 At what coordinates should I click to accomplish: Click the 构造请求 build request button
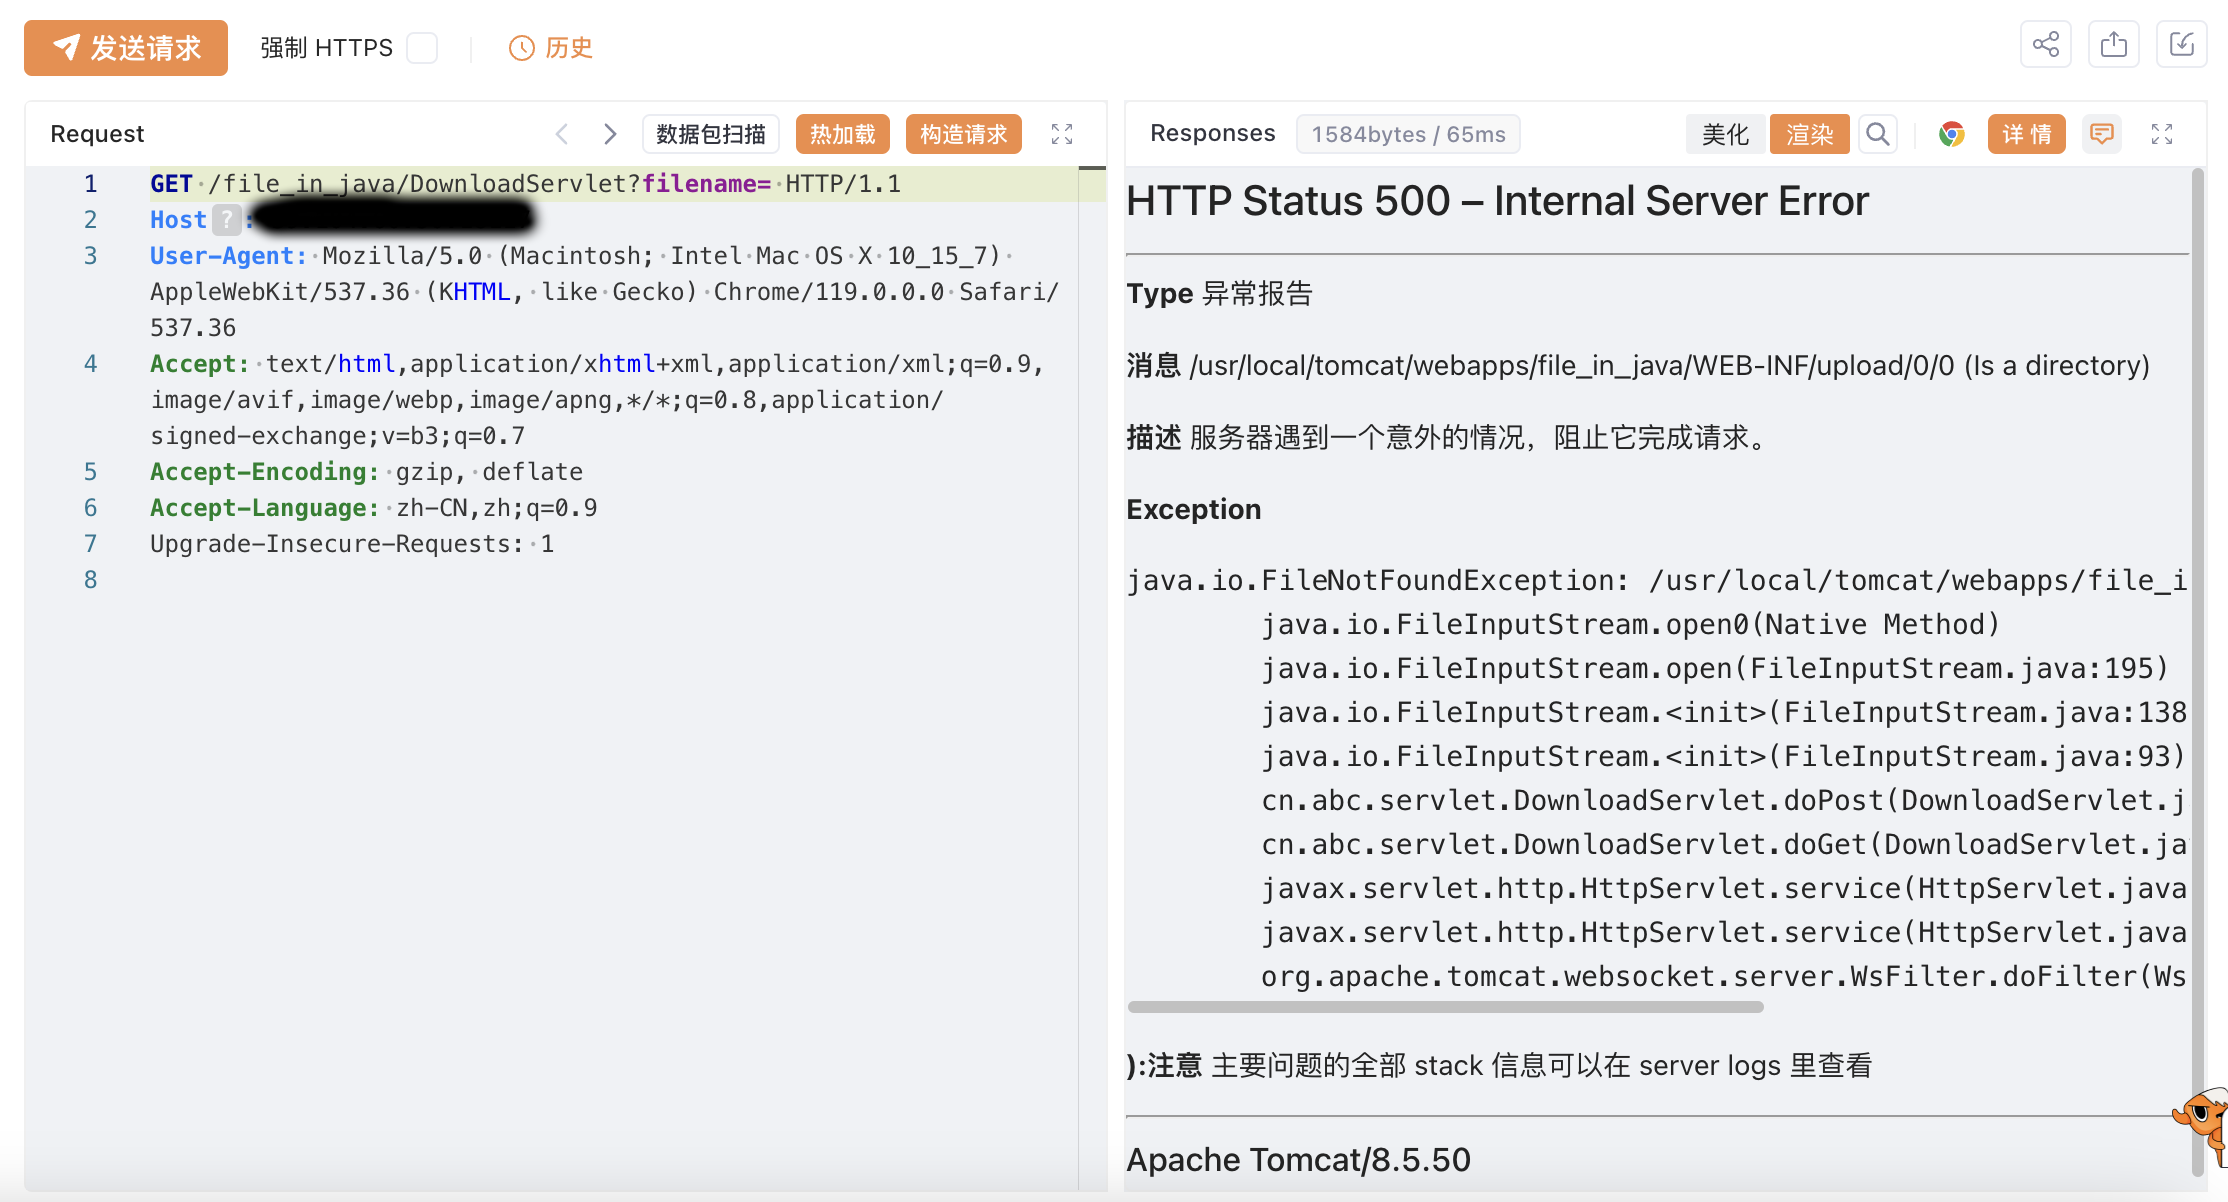coord(963,134)
